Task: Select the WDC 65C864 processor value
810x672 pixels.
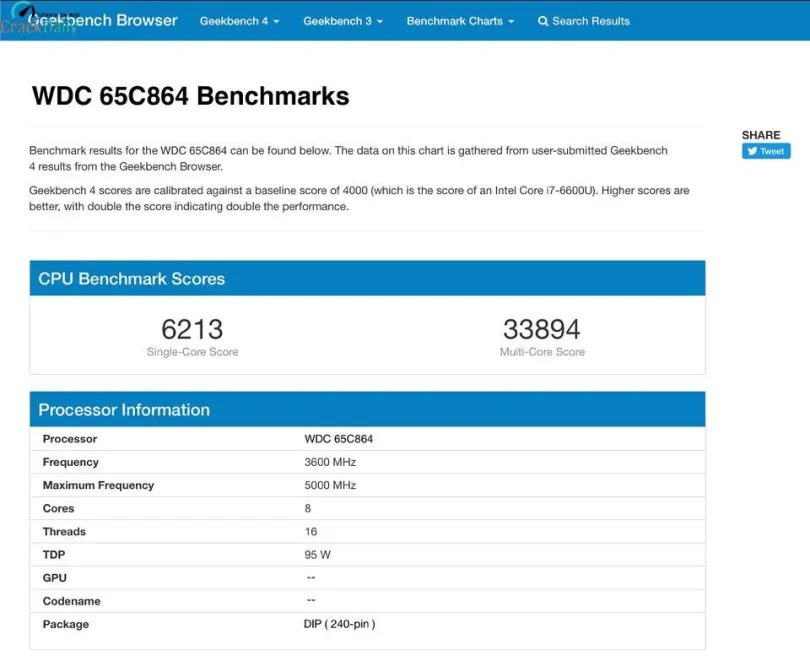Action: point(338,439)
